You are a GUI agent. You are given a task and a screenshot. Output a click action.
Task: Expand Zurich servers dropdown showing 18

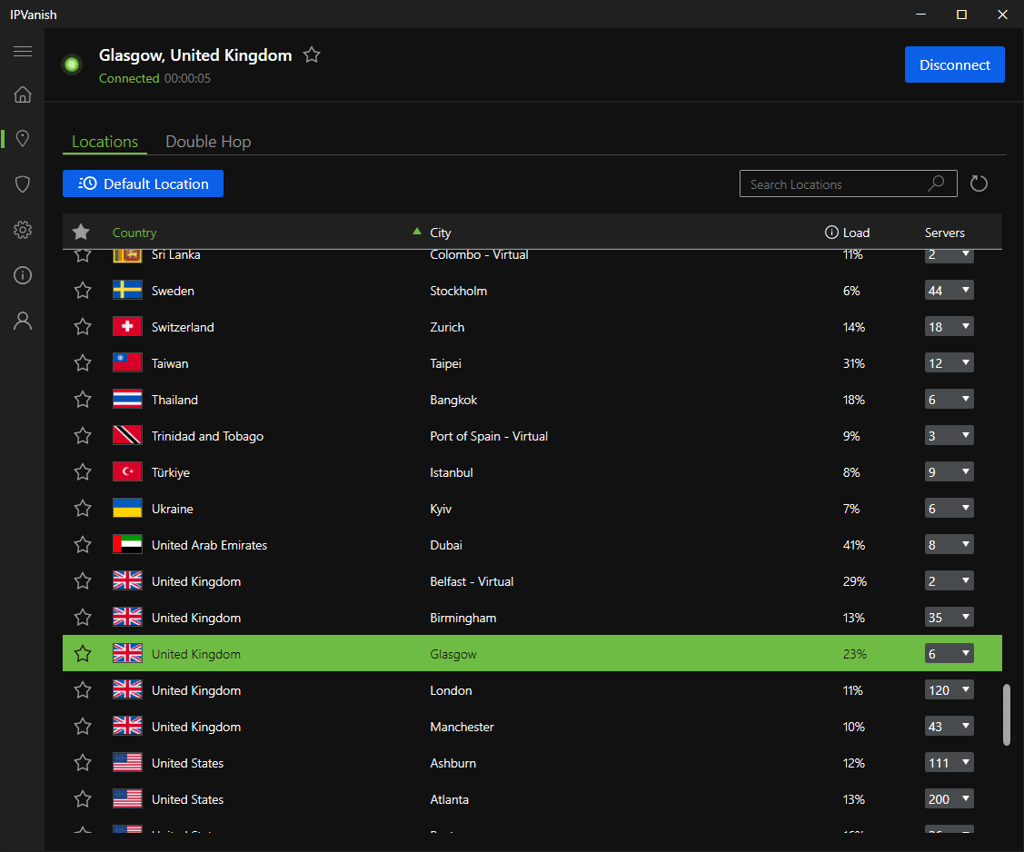coord(949,326)
